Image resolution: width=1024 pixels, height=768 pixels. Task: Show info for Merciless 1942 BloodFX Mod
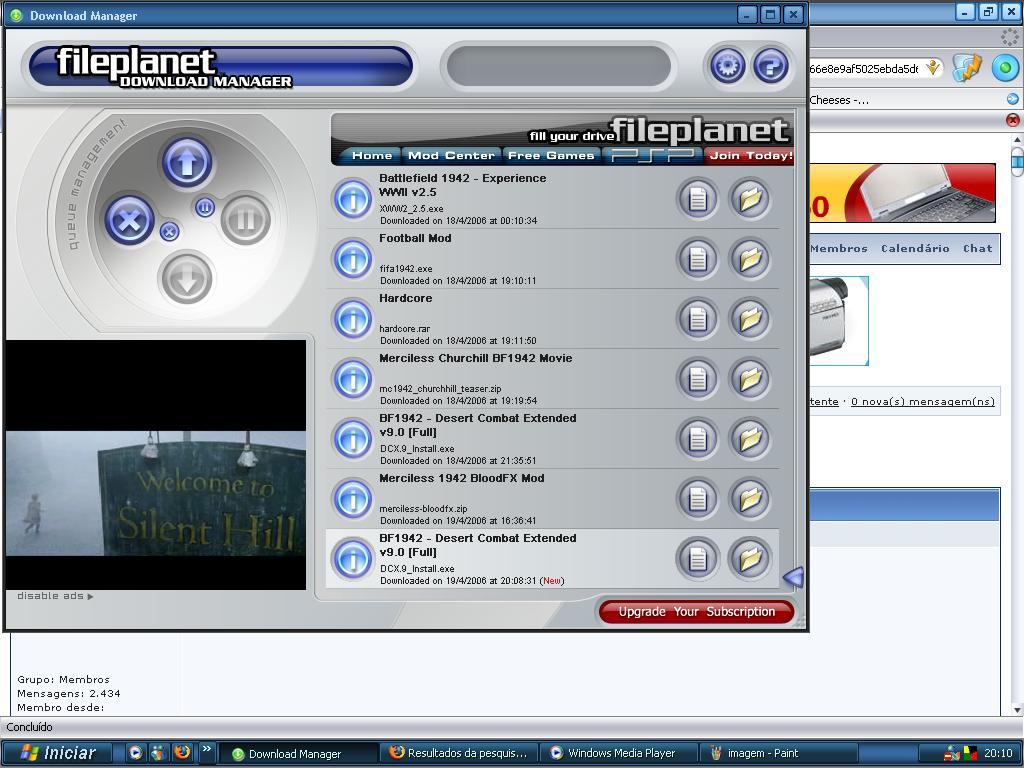353,499
